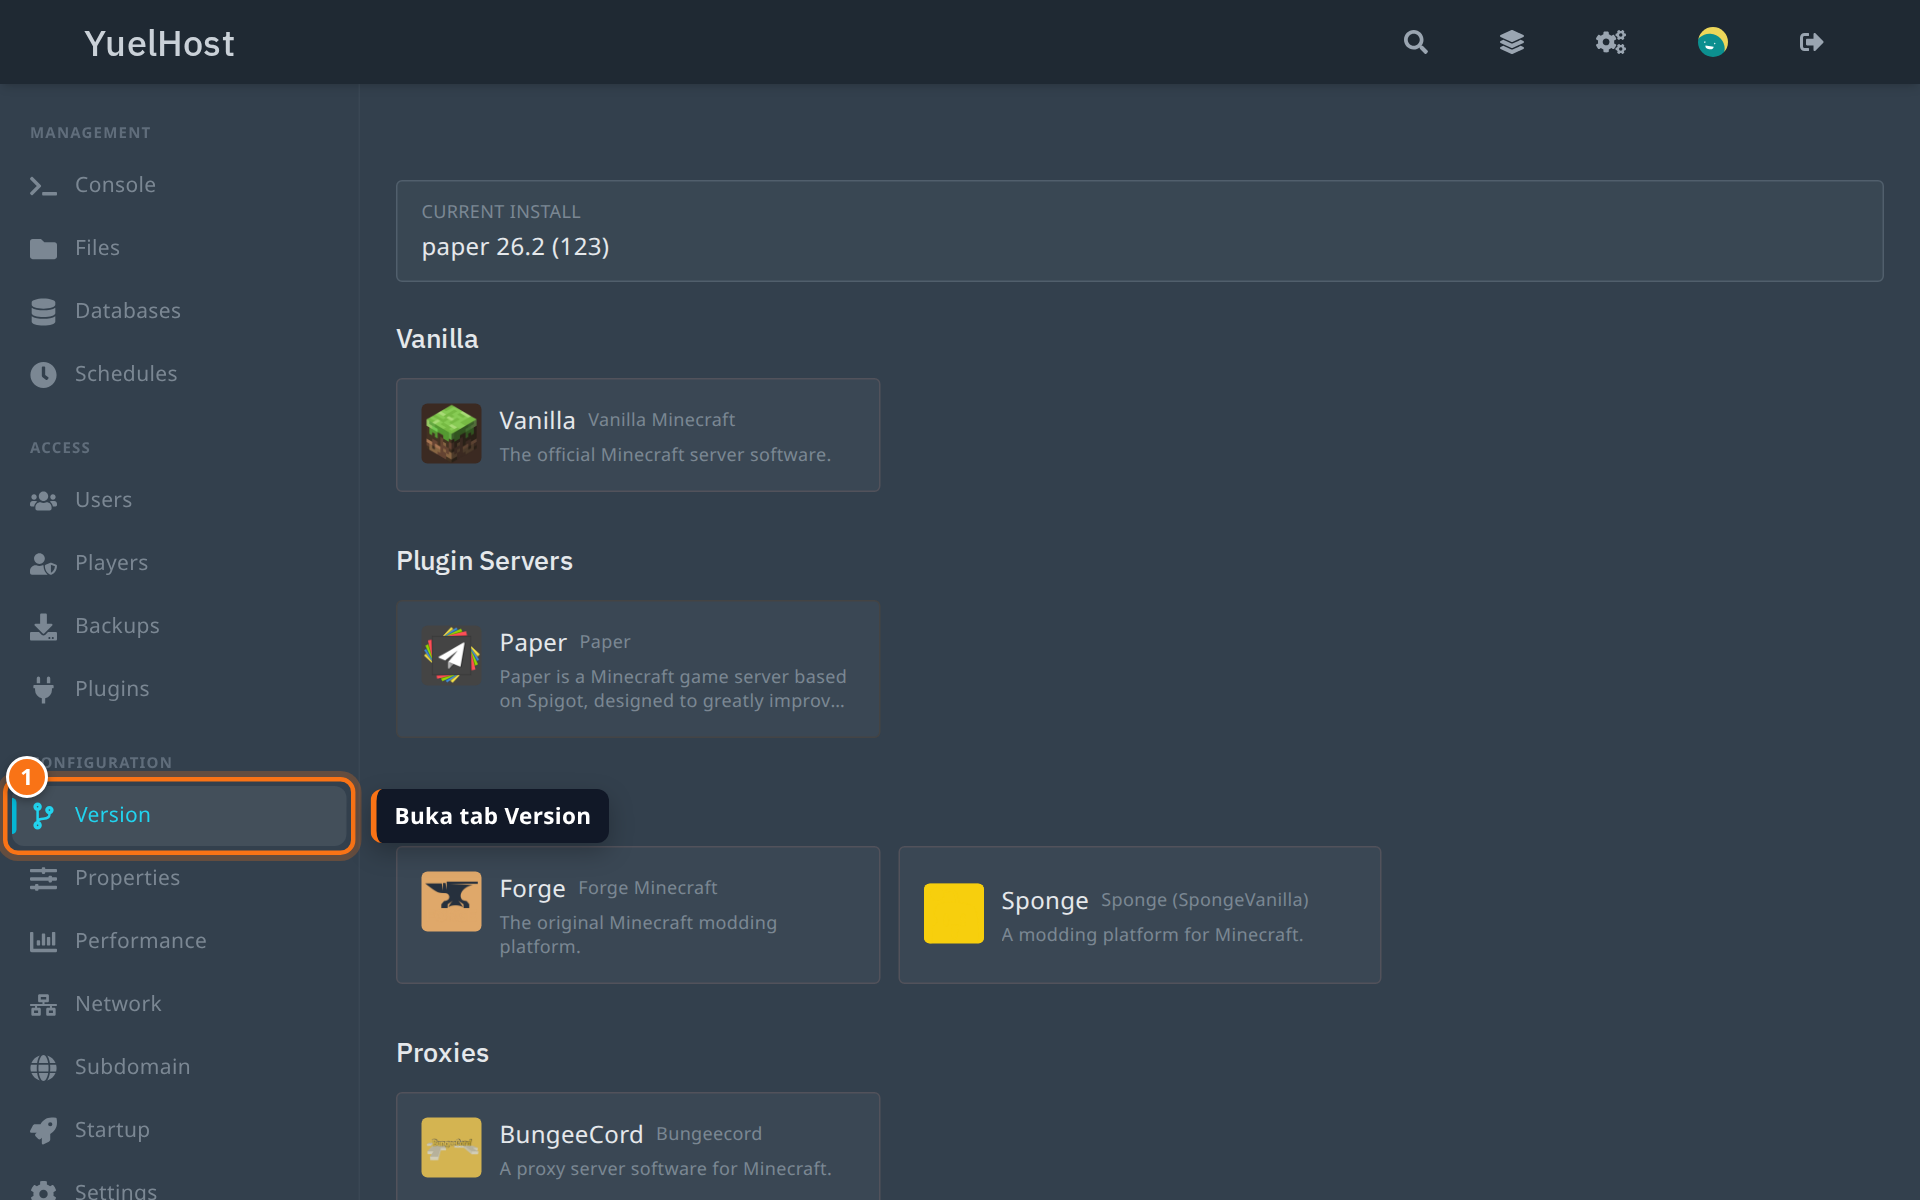Click the Performance chart icon
1920x1200 pixels.
coord(43,941)
